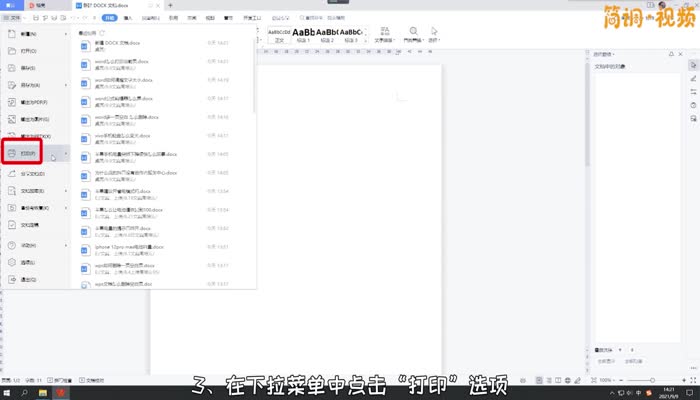Open File Explorer from the taskbar
Screen dimensions: 700x400
tap(43, 393)
